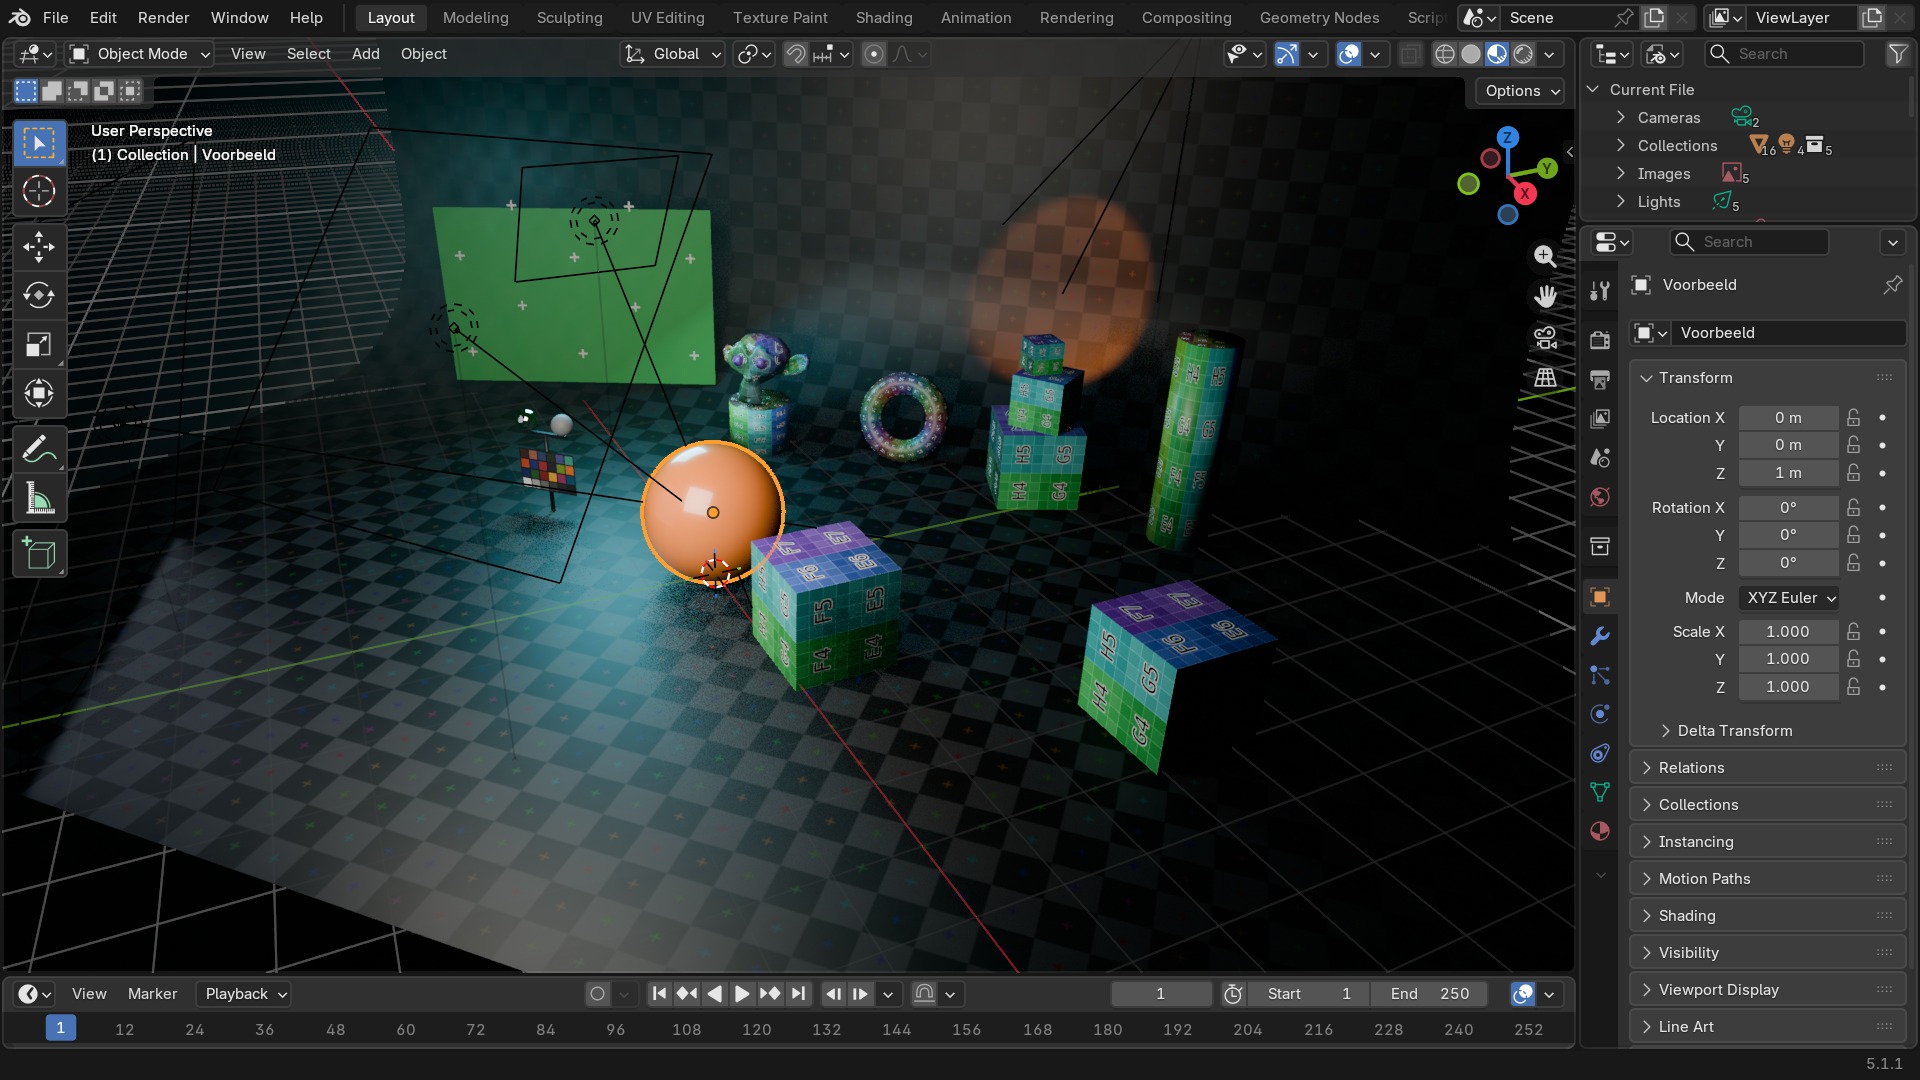Switch to the Shading workspace tab
This screenshot has width=1920, height=1080.
point(884,18)
